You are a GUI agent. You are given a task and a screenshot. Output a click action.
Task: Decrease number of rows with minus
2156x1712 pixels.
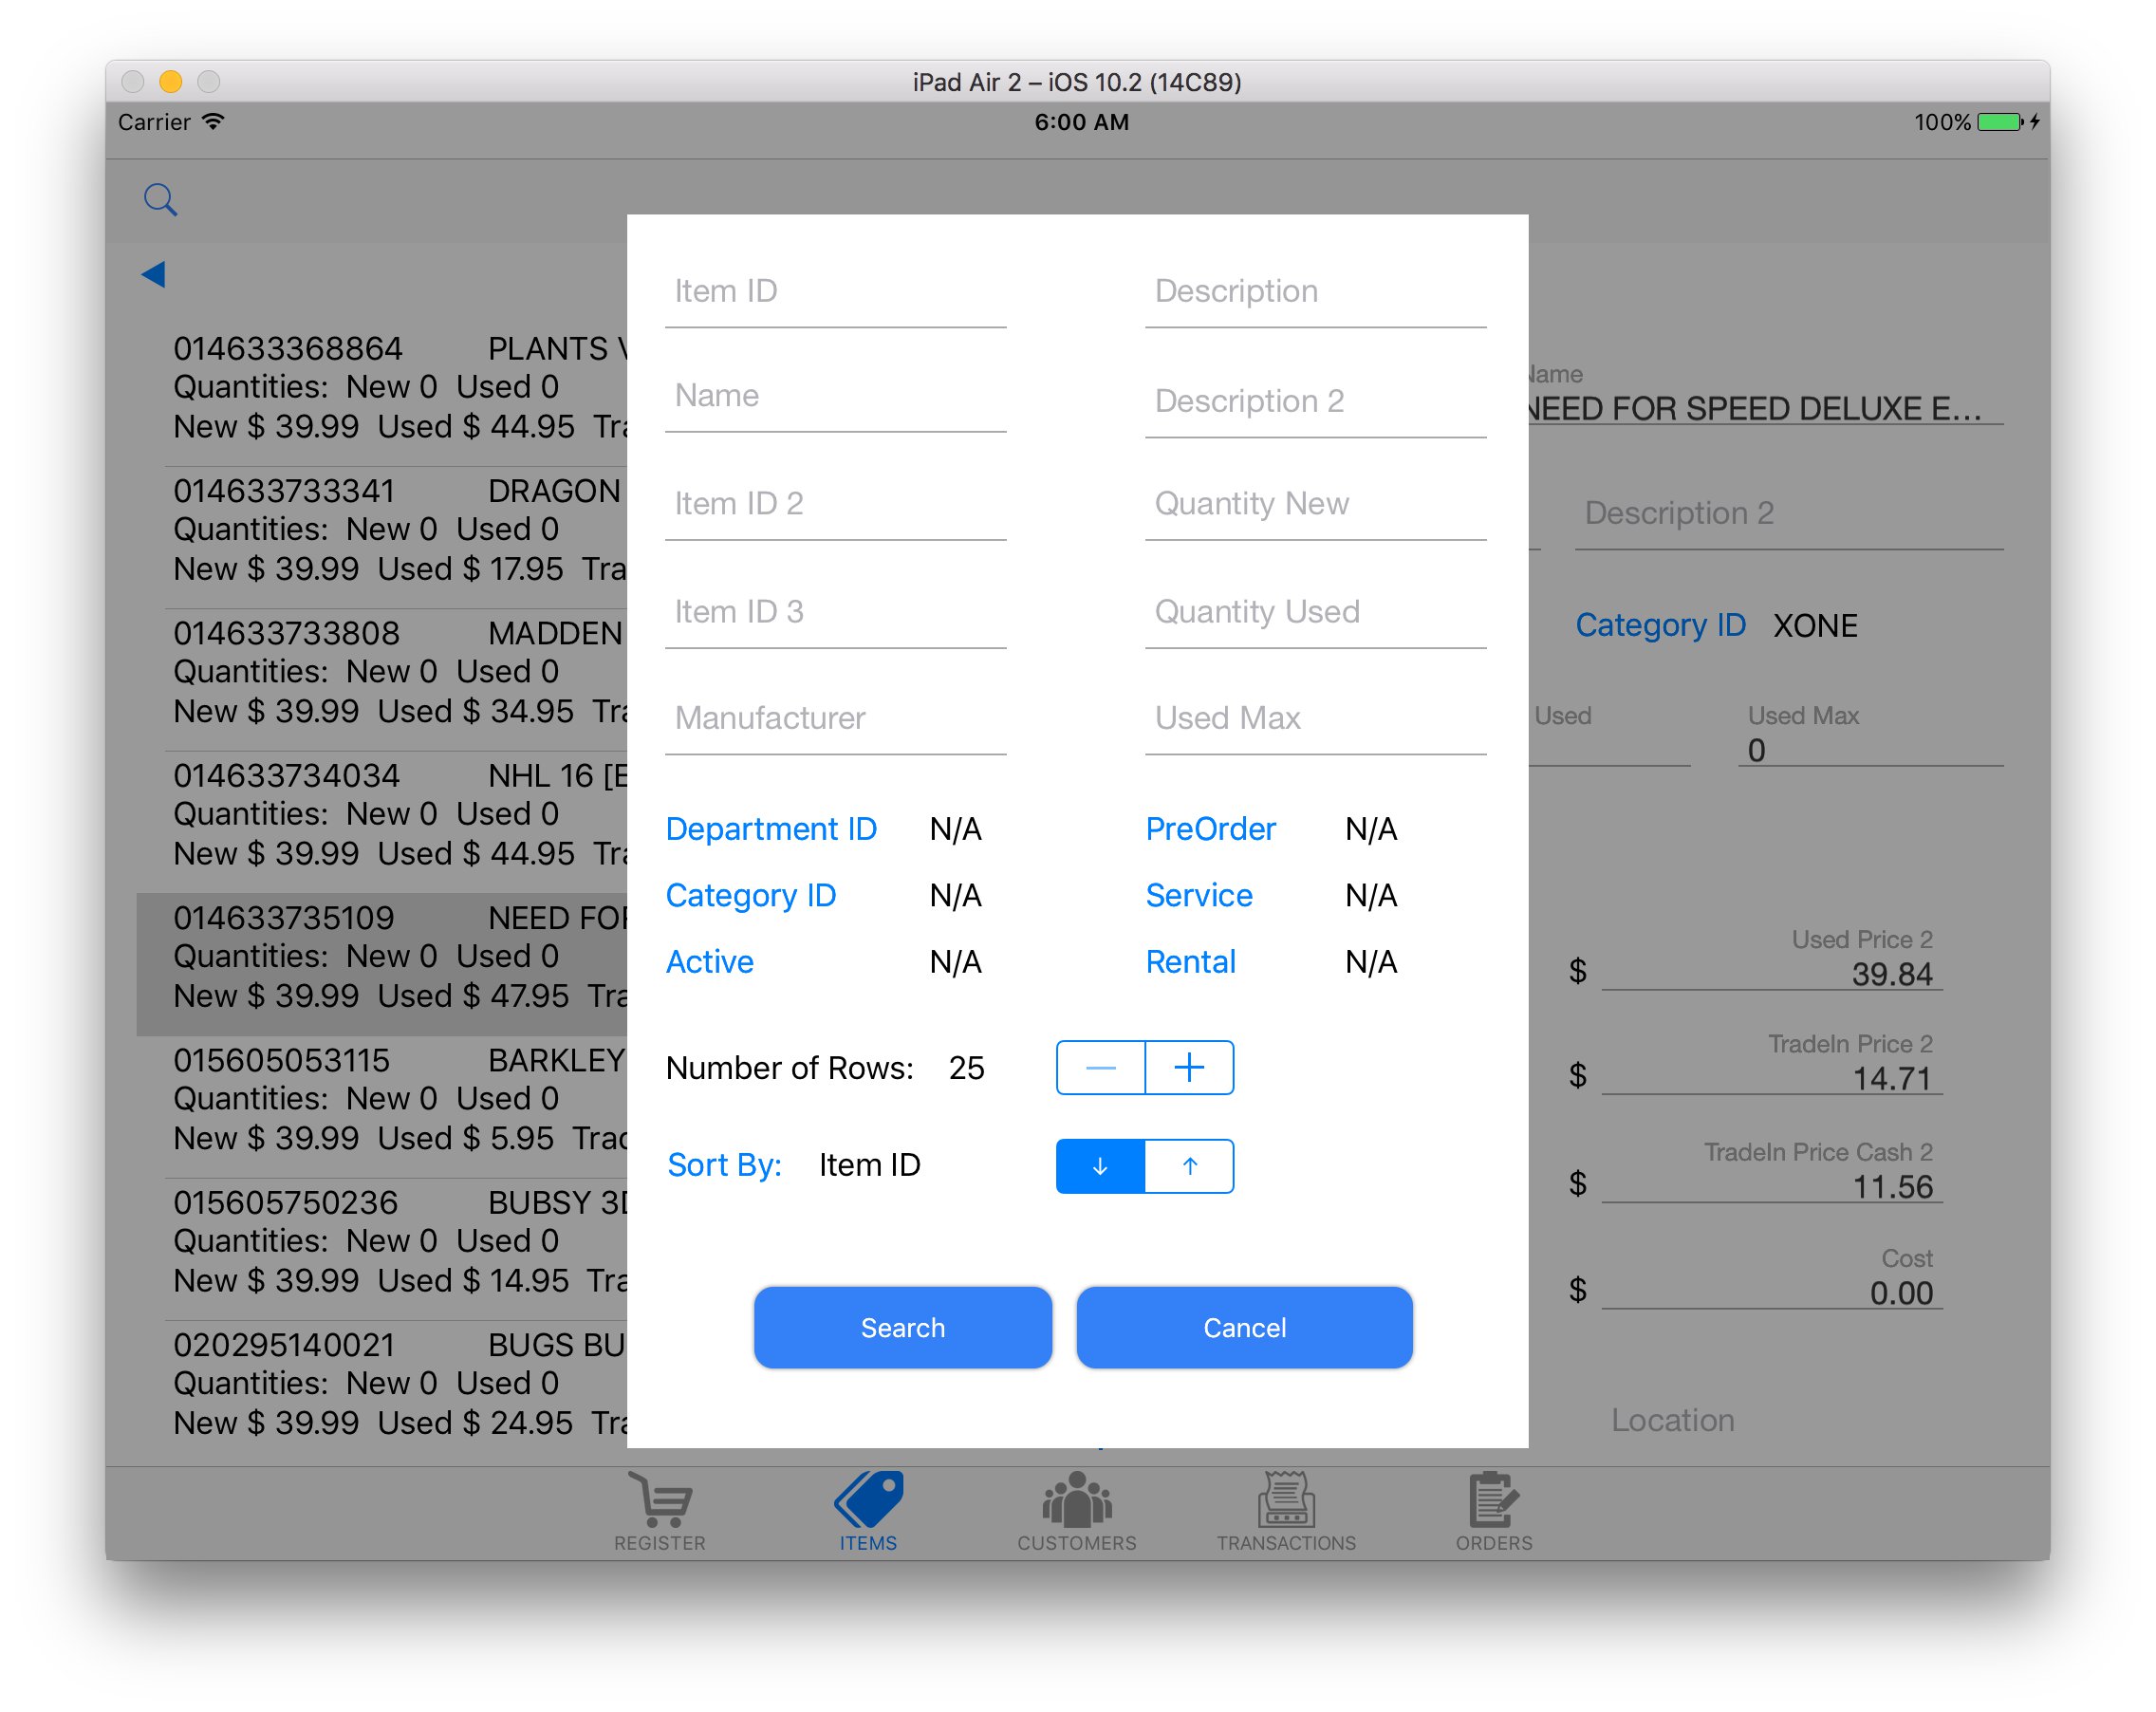click(1100, 1068)
